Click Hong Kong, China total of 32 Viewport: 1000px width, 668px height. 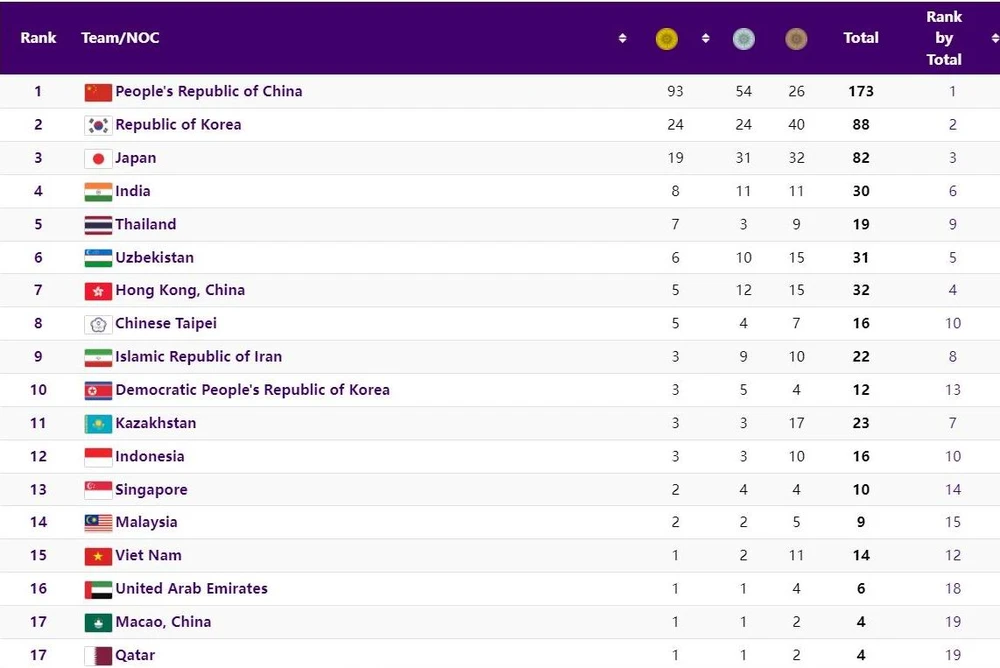[x=860, y=290]
